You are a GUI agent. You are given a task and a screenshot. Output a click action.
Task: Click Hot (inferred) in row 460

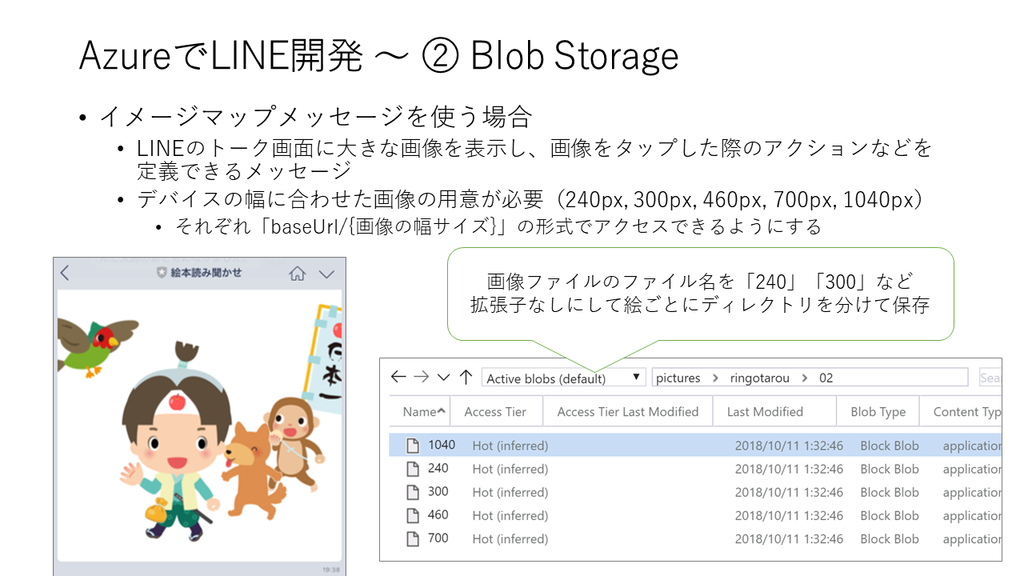510,516
